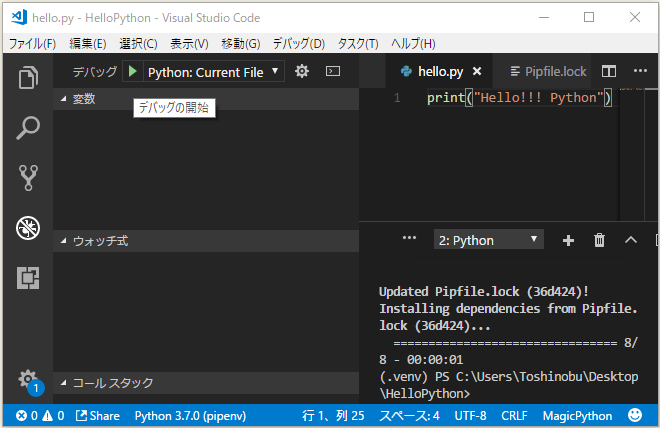Click line number 1 in the gutter
The height and width of the screenshot is (428, 660).
[x=397, y=98]
